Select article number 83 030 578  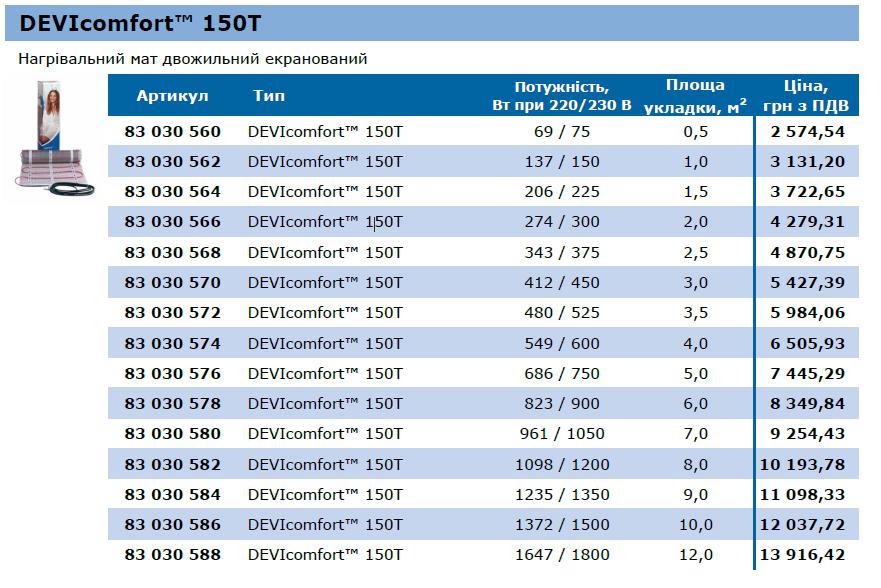pos(172,404)
